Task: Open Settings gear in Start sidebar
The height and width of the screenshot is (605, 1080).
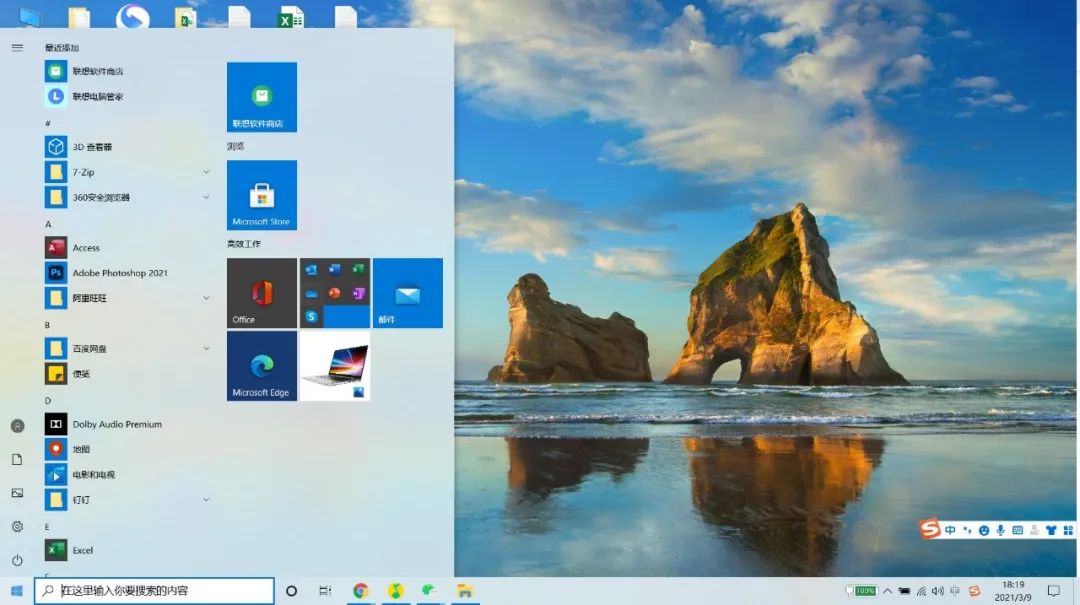Action: click(x=17, y=527)
